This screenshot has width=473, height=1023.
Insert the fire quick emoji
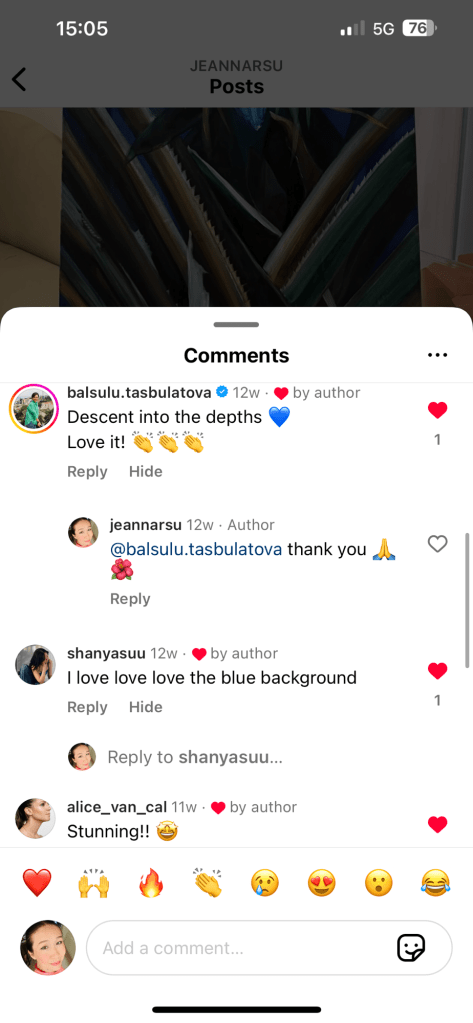click(151, 883)
